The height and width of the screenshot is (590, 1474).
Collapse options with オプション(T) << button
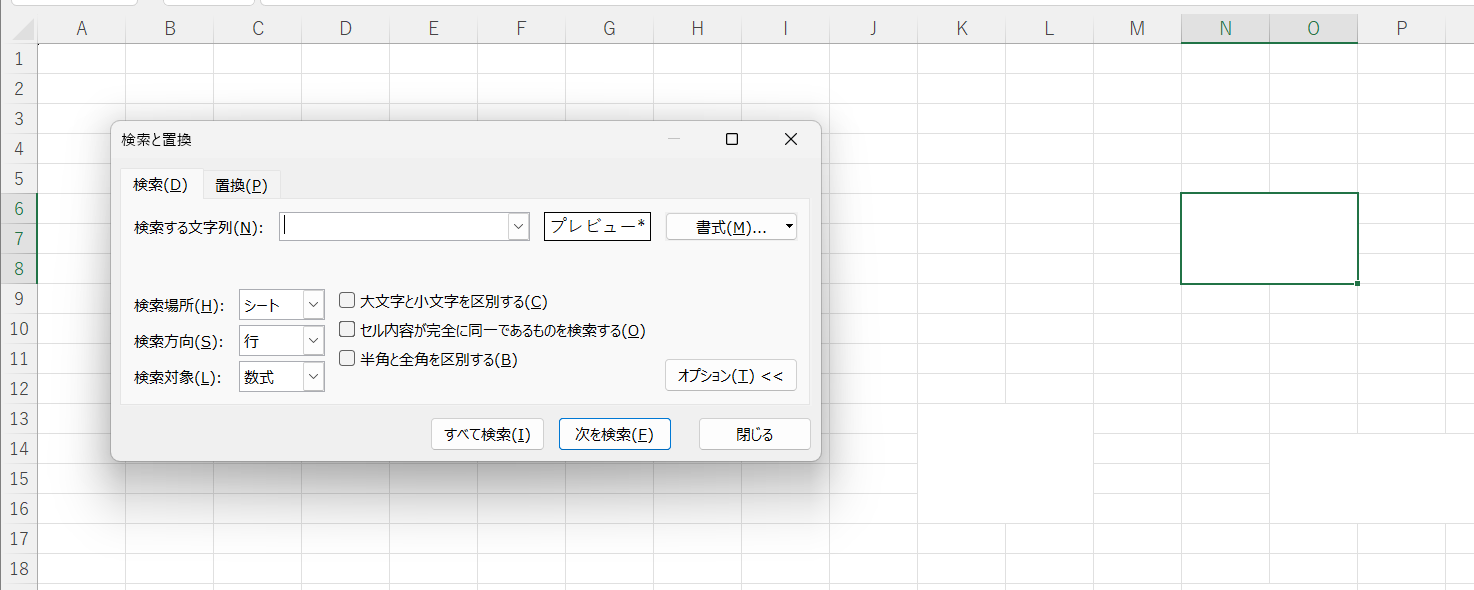coord(730,376)
